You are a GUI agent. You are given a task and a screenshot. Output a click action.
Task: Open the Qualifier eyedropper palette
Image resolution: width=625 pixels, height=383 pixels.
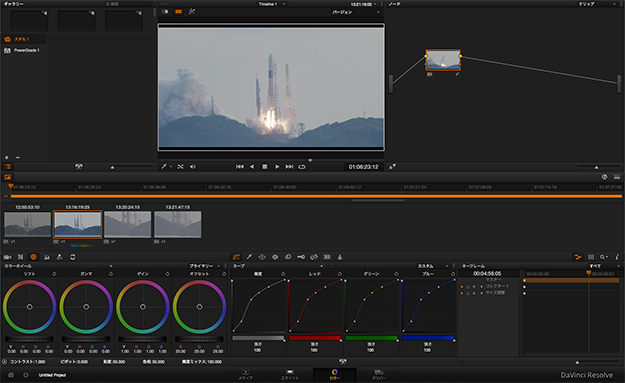tap(249, 257)
